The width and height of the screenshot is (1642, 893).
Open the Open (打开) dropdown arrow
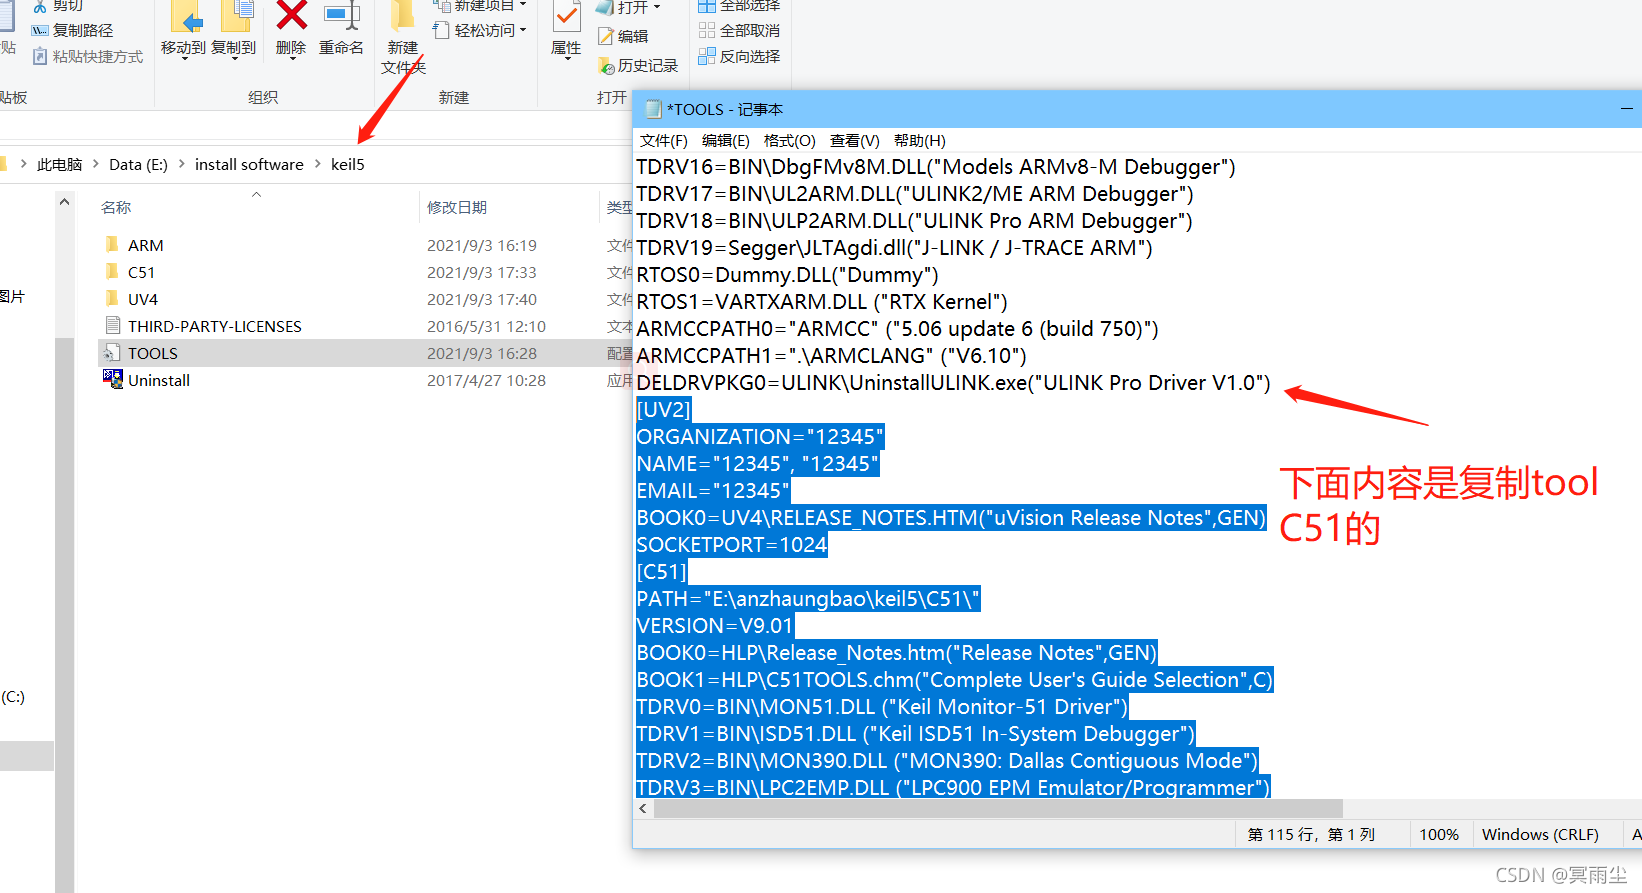[657, 7]
